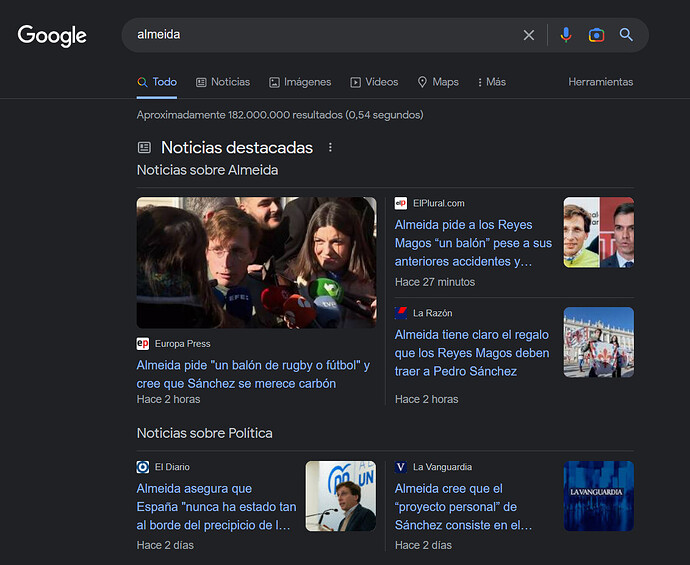Screen dimensions: 690x565
Task: Open the La Razón Pedro Sánchez regalo article
Action: pos(472,353)
